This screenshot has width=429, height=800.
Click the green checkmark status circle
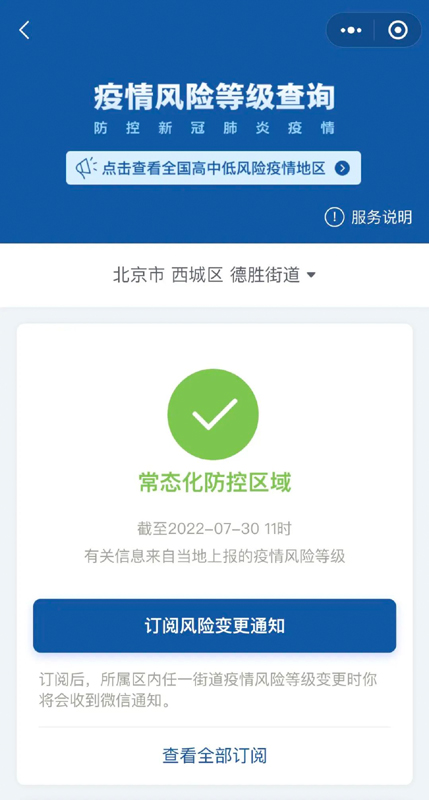click(x=213, y=414)
